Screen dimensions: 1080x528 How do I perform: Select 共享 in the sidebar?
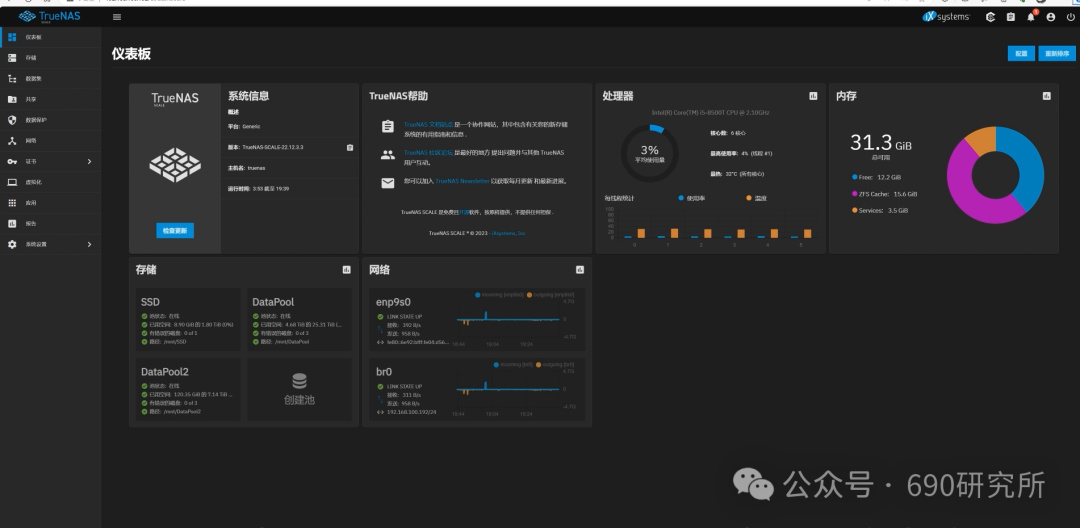coord(51,100)
